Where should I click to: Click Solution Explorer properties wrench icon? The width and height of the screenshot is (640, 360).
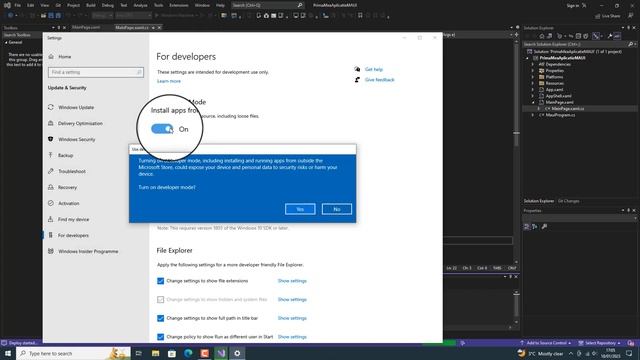[609, 36]
